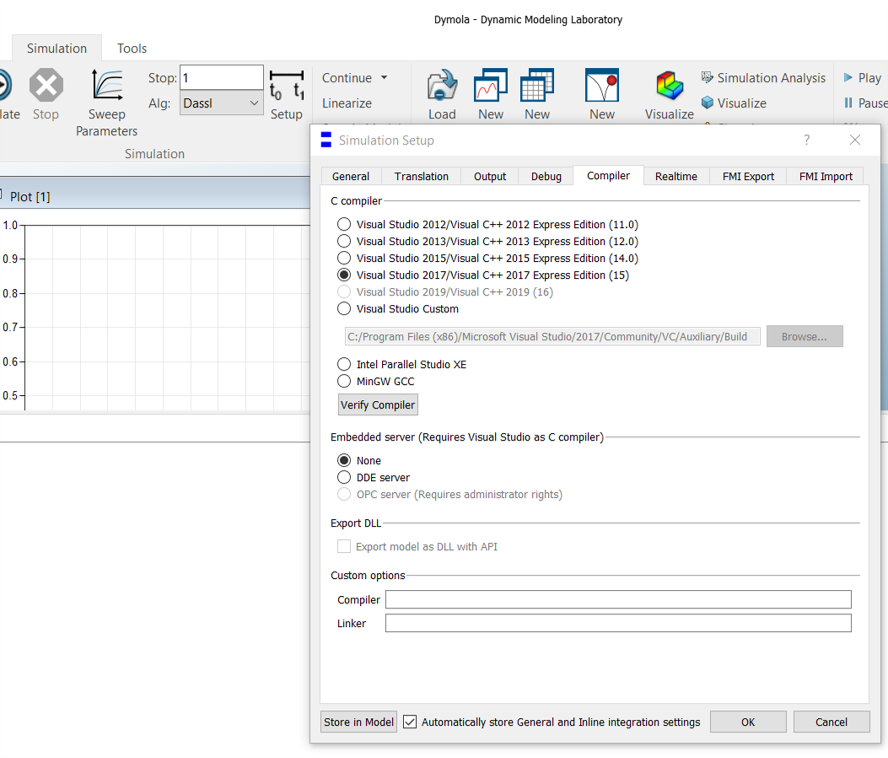This screenshot has width=888, height=758.
Task: Select Visual Studio 2013 compiler option
Action: tap(344, 241)
